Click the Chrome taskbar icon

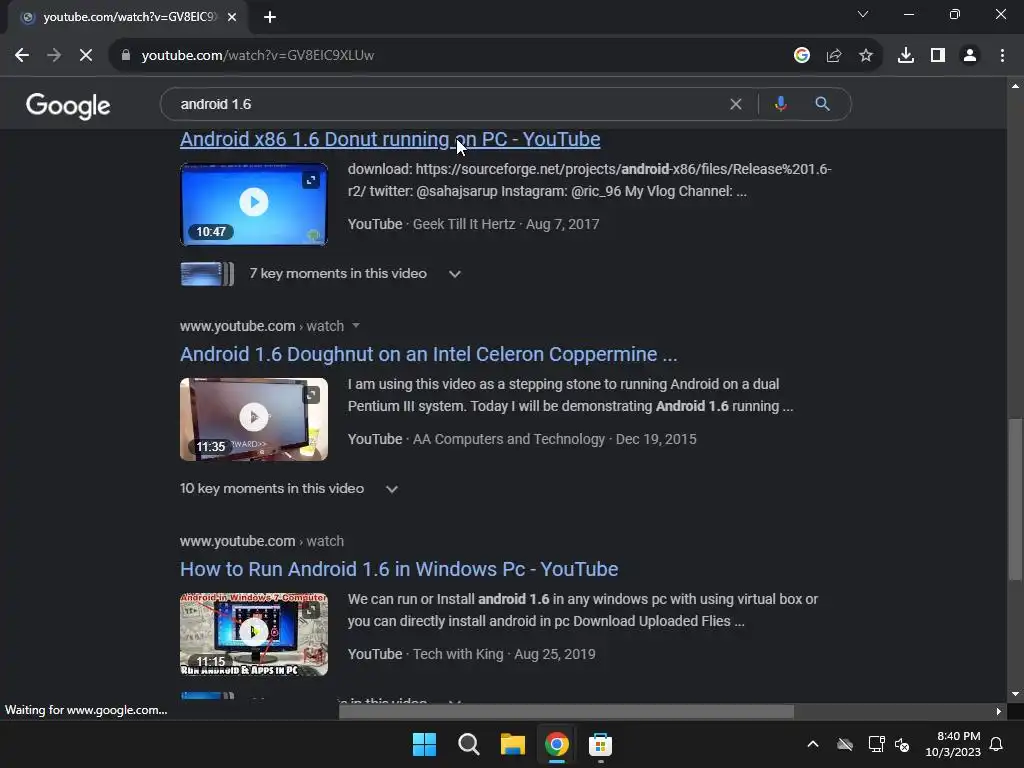[x=556, y=744]
